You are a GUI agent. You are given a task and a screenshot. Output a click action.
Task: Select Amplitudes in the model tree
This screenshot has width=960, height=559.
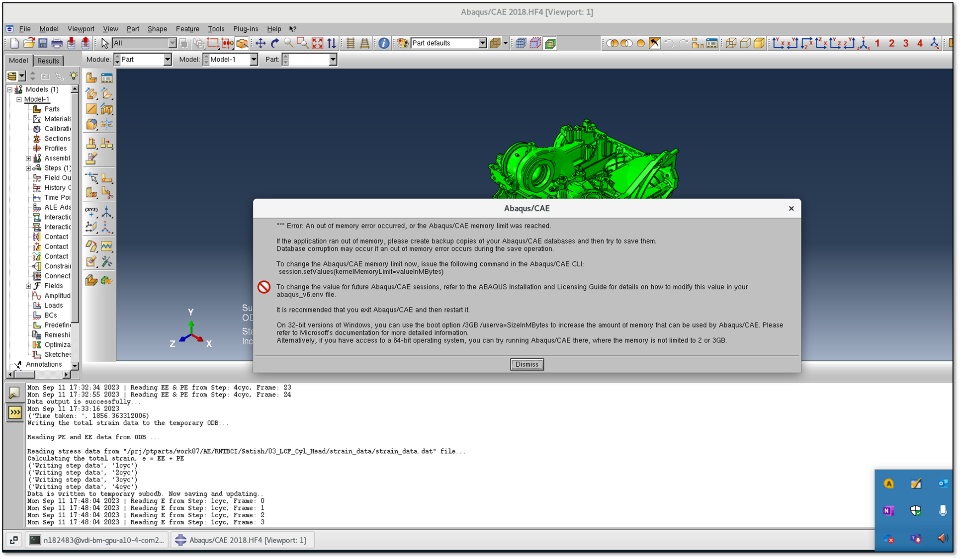pos(58,296)
